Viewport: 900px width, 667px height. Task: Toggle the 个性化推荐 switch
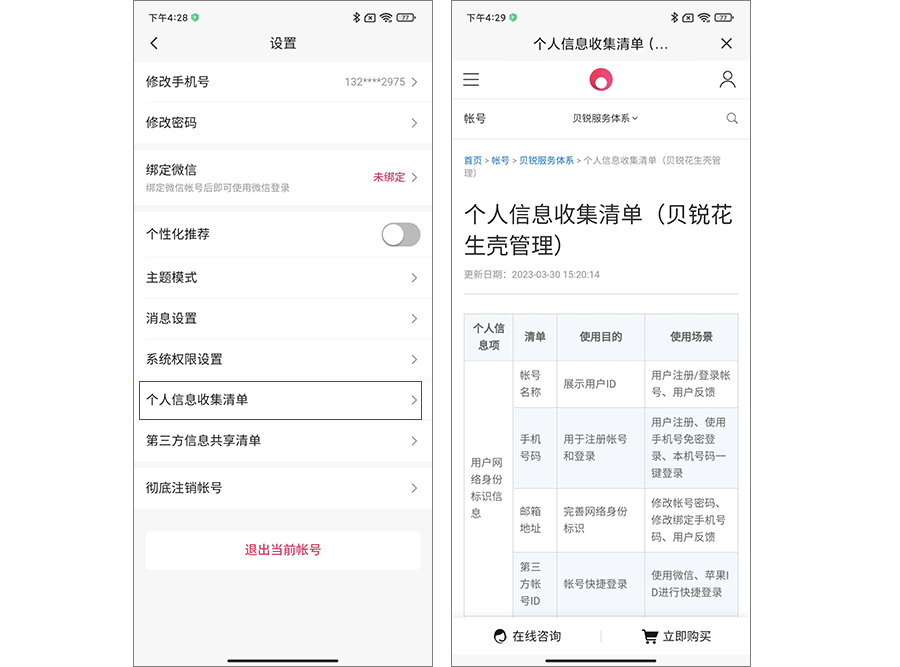coord(401,234)
